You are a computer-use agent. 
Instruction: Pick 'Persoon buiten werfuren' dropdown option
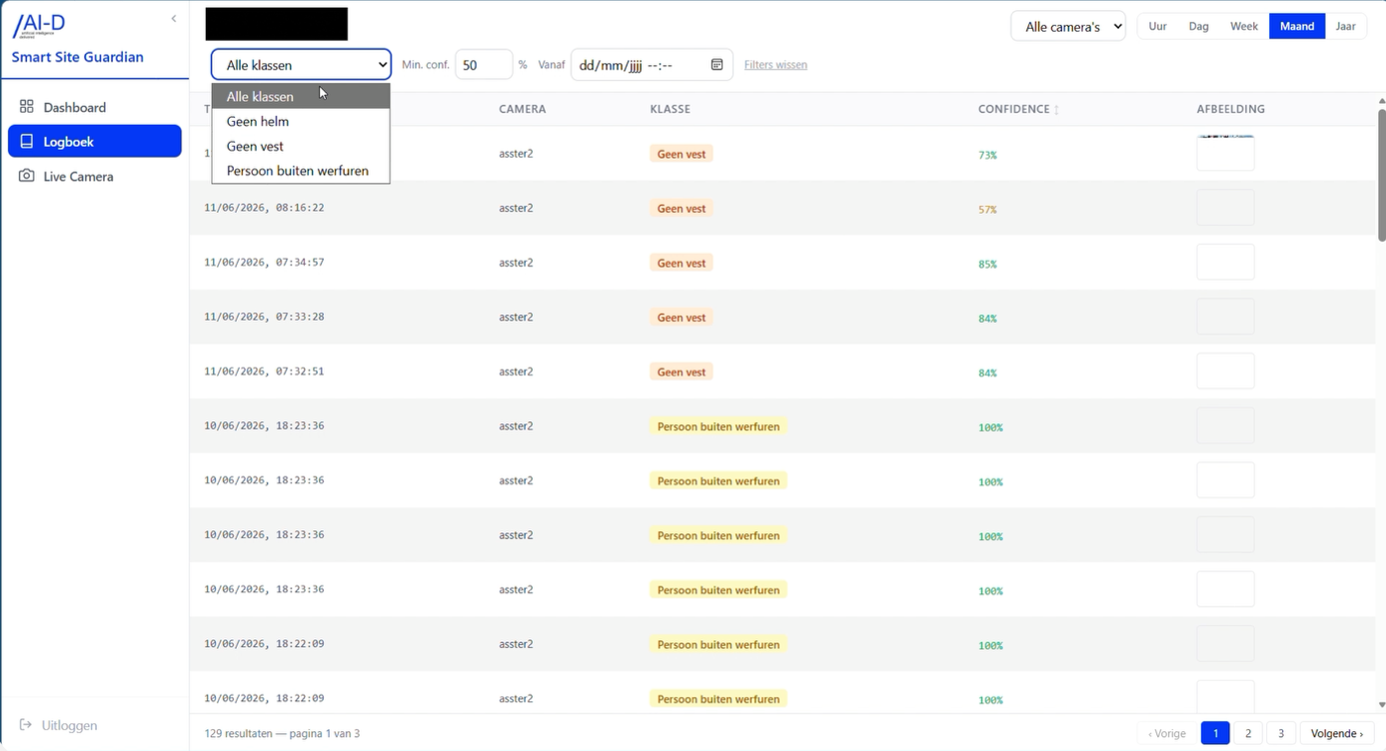pyautogui.click(x=301, y=171)
